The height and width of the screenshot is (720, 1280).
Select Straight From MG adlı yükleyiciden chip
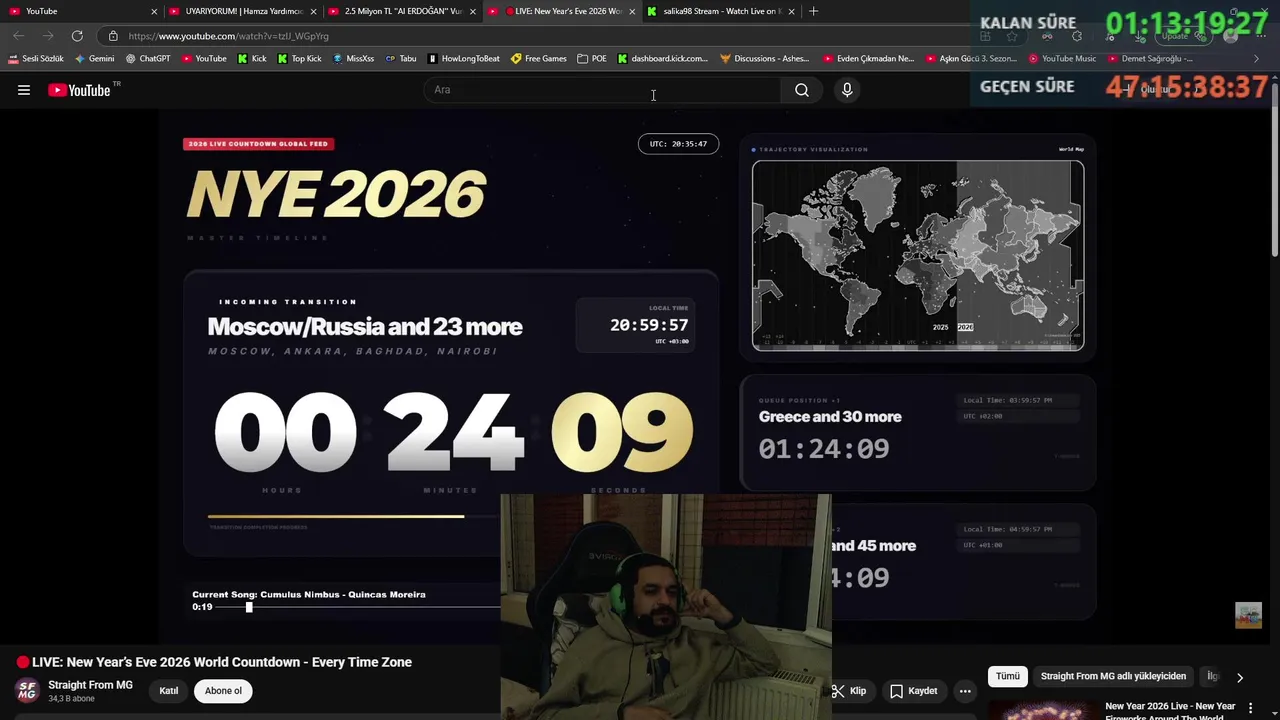tap(1113, 676)
